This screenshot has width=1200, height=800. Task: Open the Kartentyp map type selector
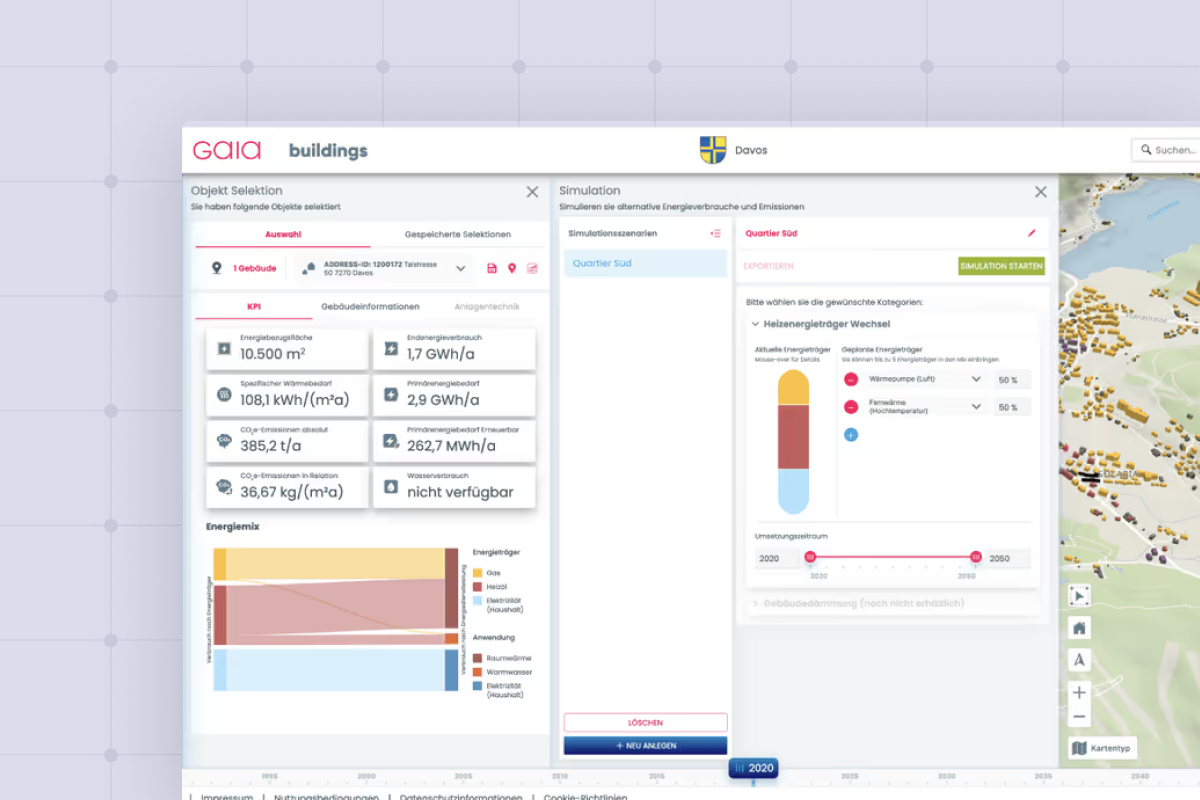click(1102, 748)
